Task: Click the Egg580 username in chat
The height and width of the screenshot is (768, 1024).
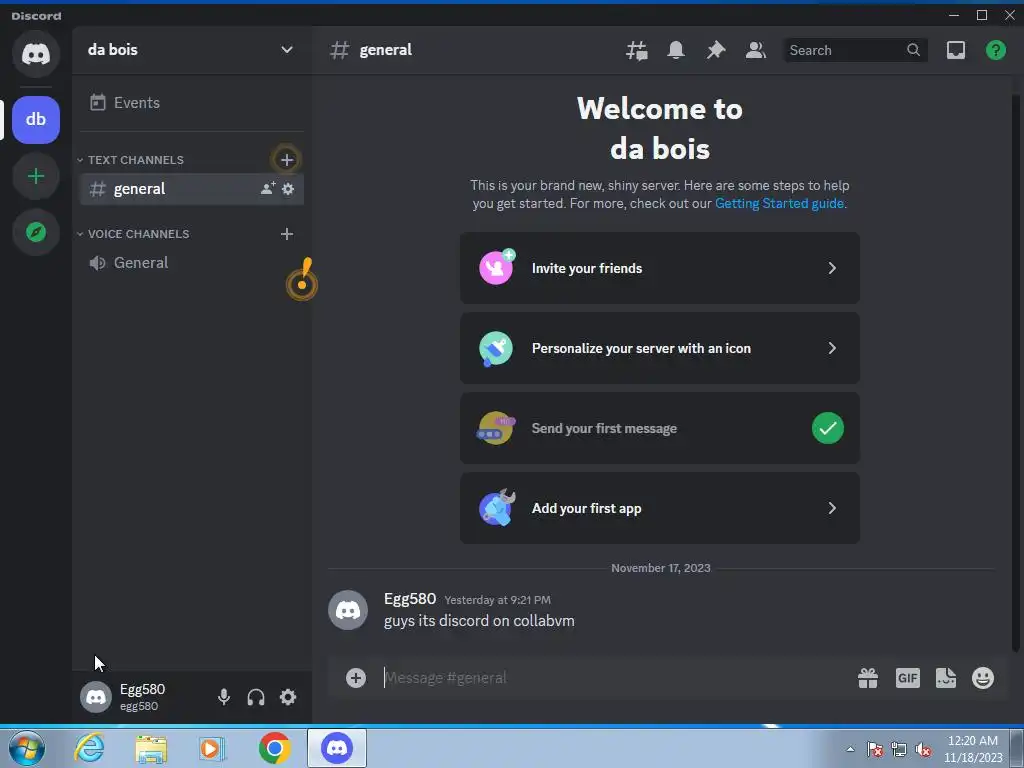Action: click(x=409, y=599)
